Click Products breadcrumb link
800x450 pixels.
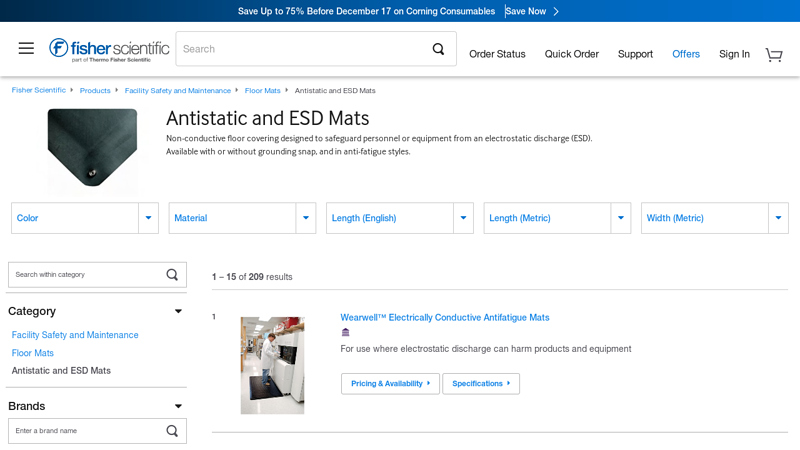point(95,90)
